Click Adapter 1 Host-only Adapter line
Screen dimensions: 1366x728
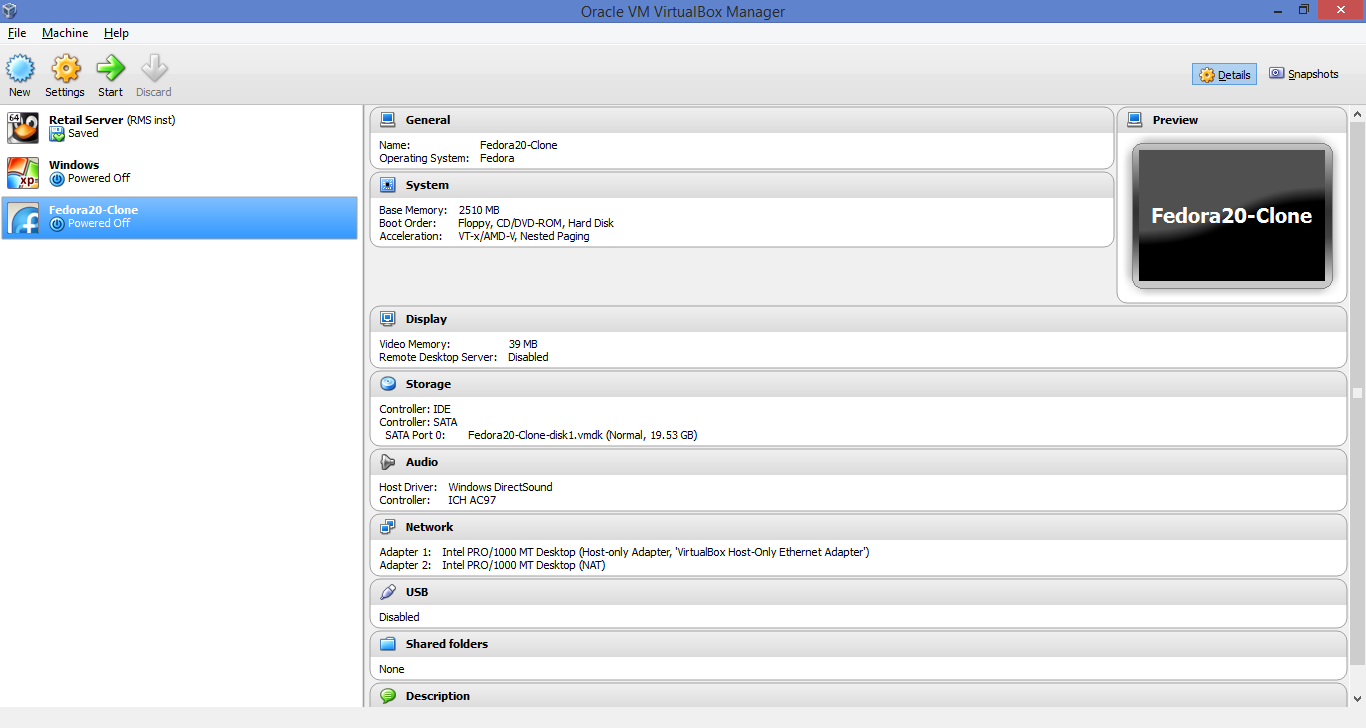(x=624, y=552)
